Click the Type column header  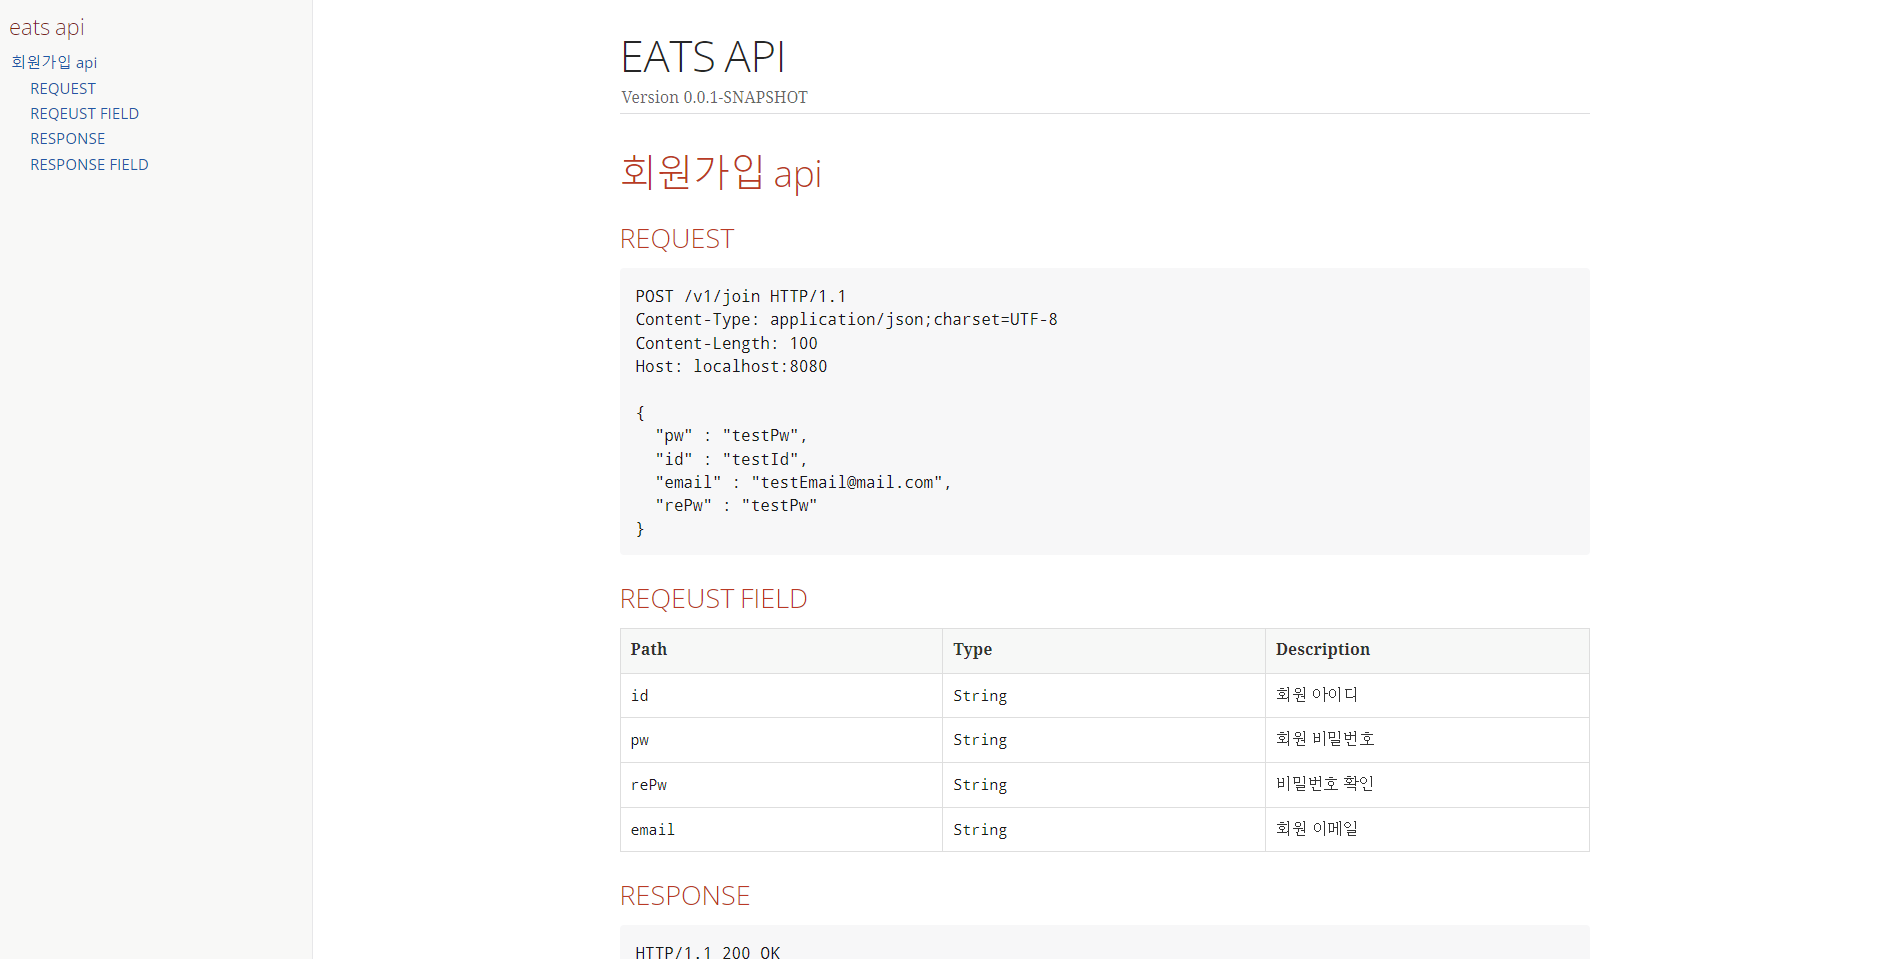click(1104, 651)
